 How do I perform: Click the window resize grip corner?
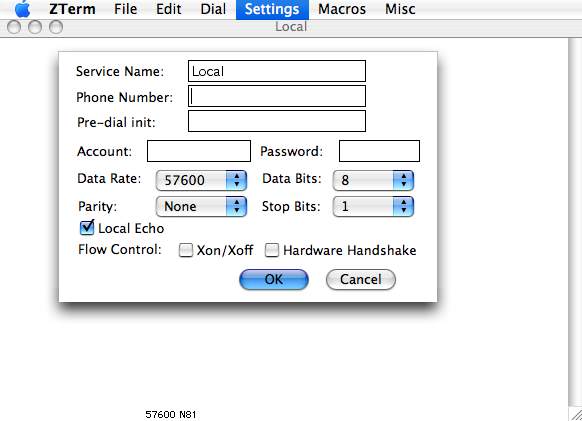click(576, 415)
